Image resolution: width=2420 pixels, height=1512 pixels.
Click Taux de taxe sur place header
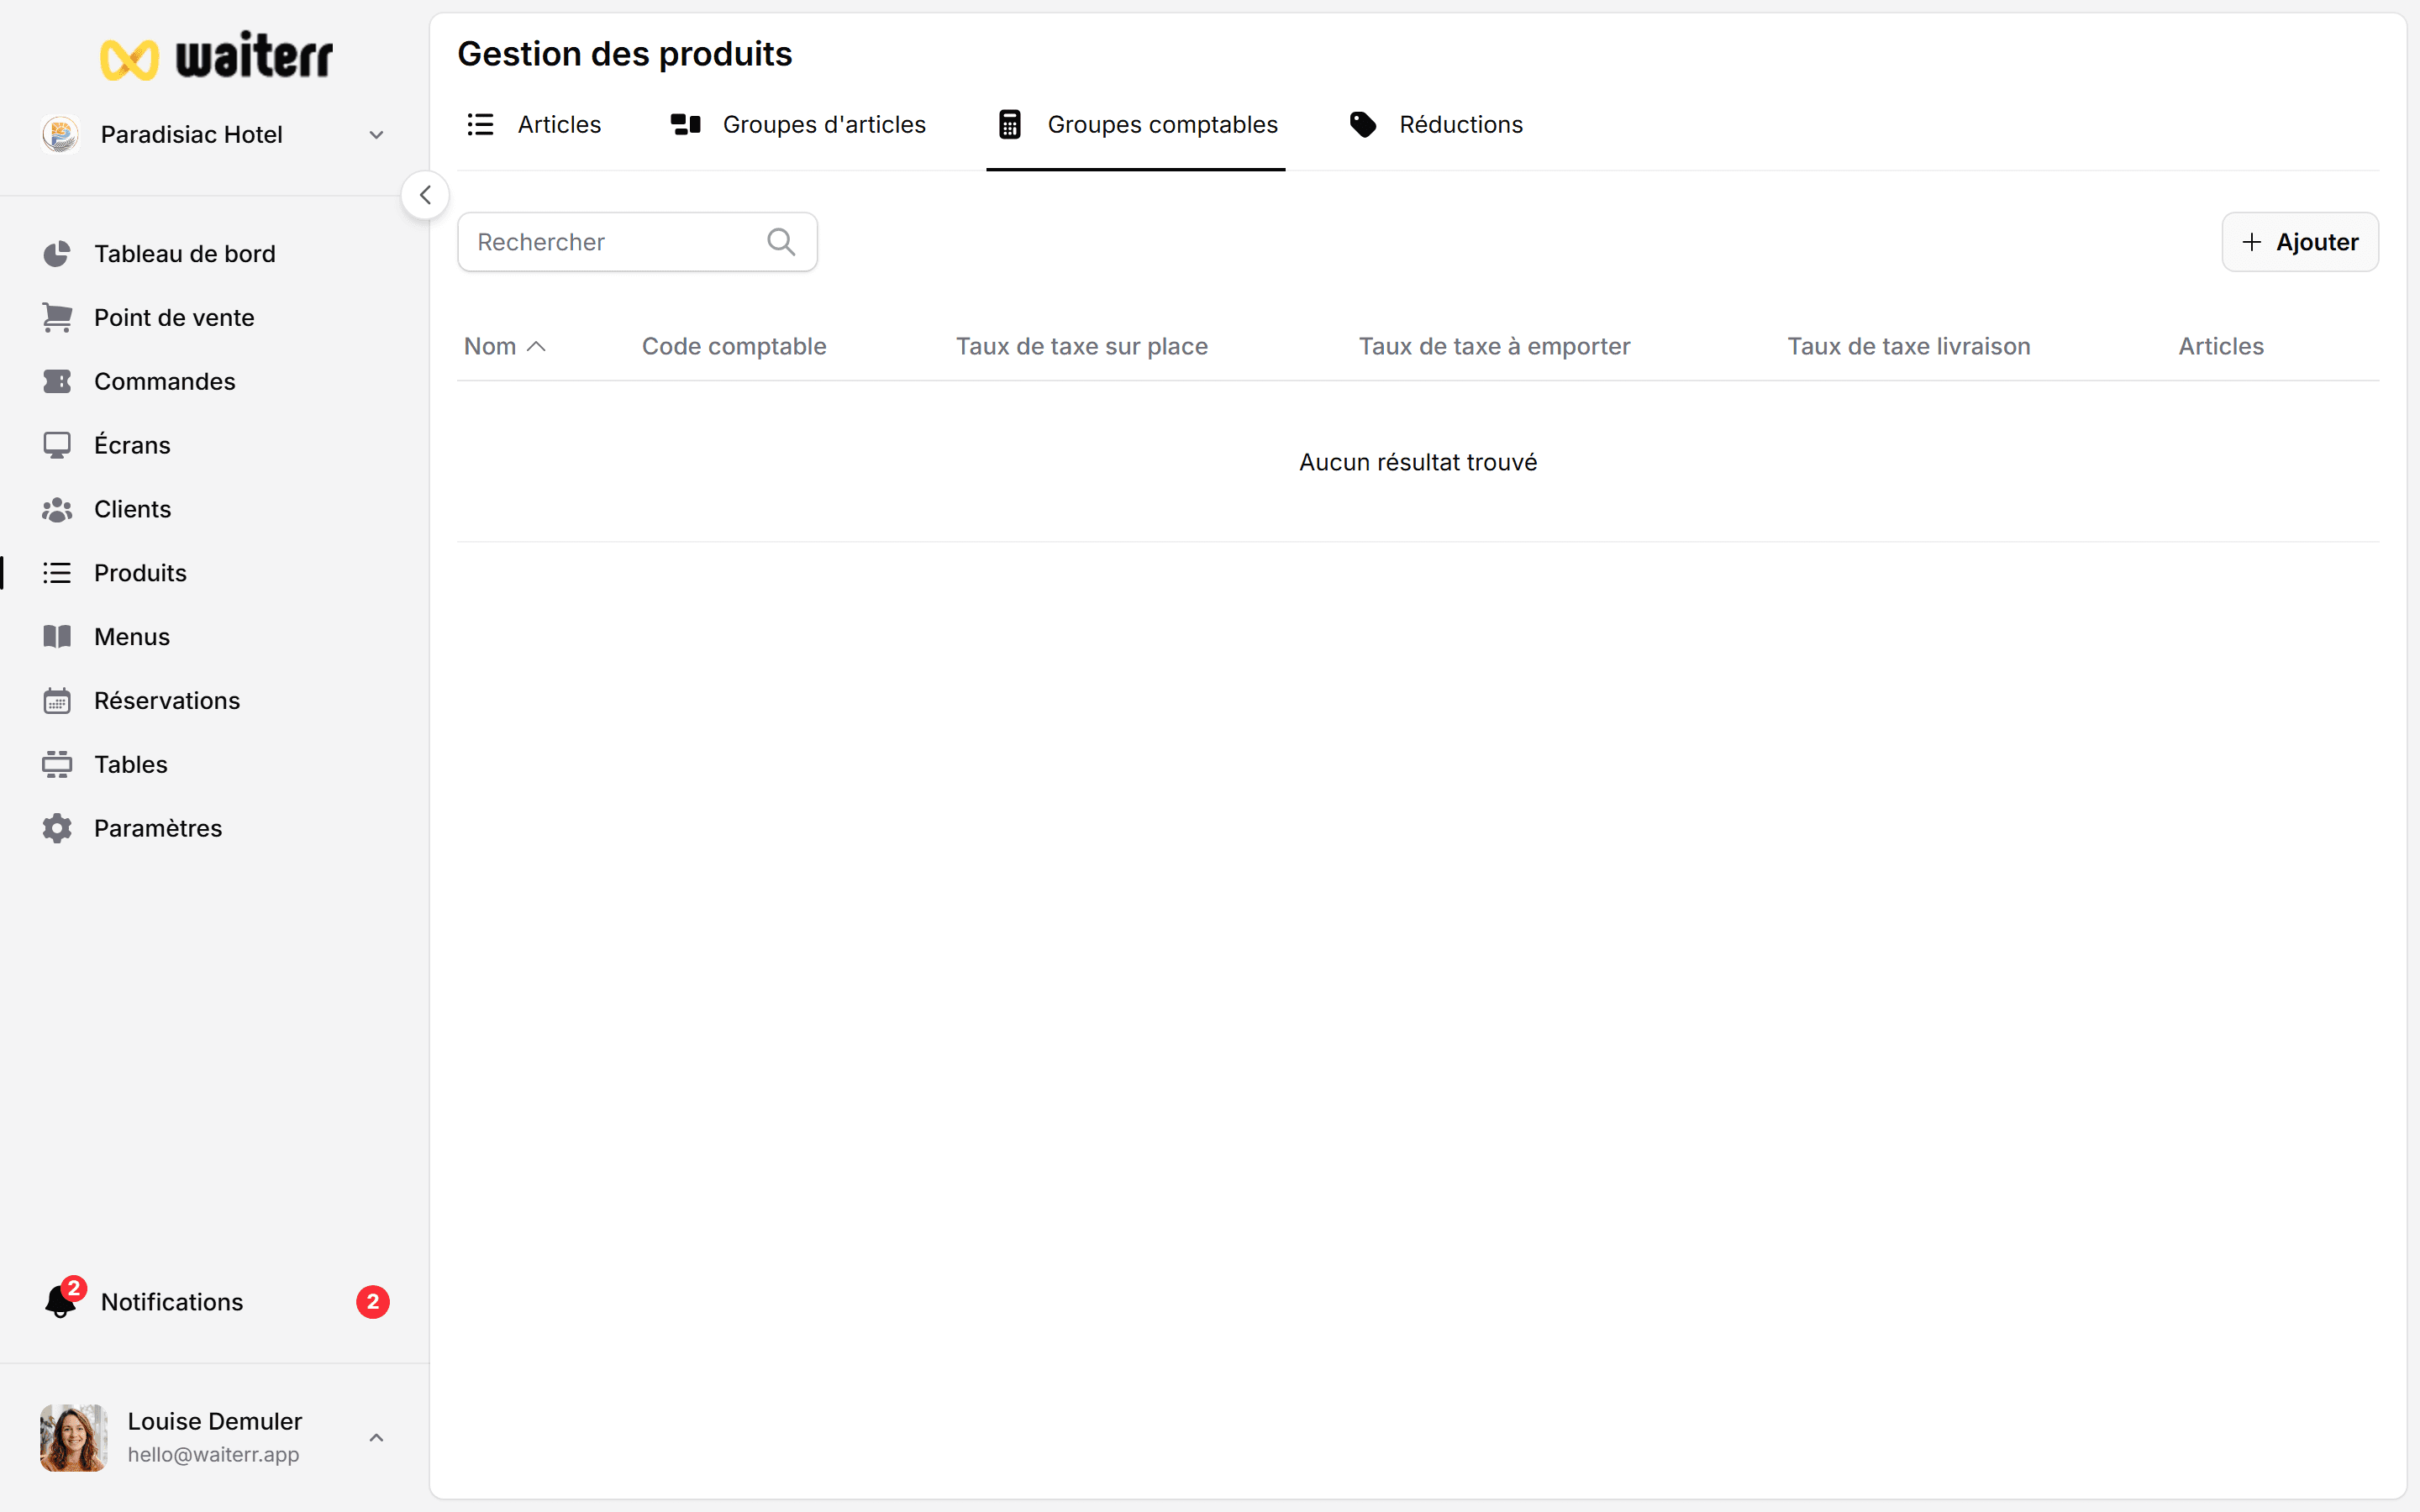1082,347
